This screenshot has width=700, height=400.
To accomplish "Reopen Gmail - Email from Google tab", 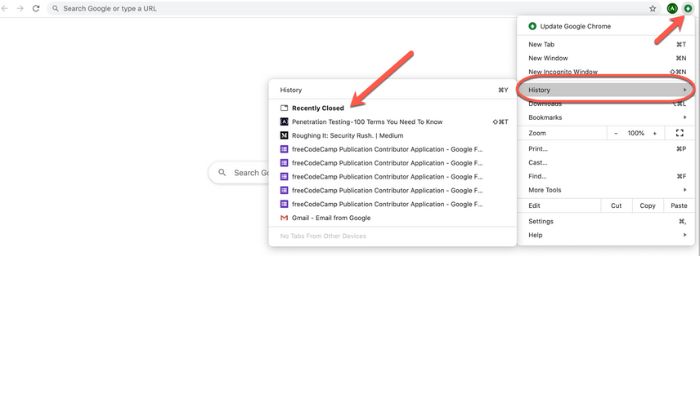I will click(x=392, y=218).
